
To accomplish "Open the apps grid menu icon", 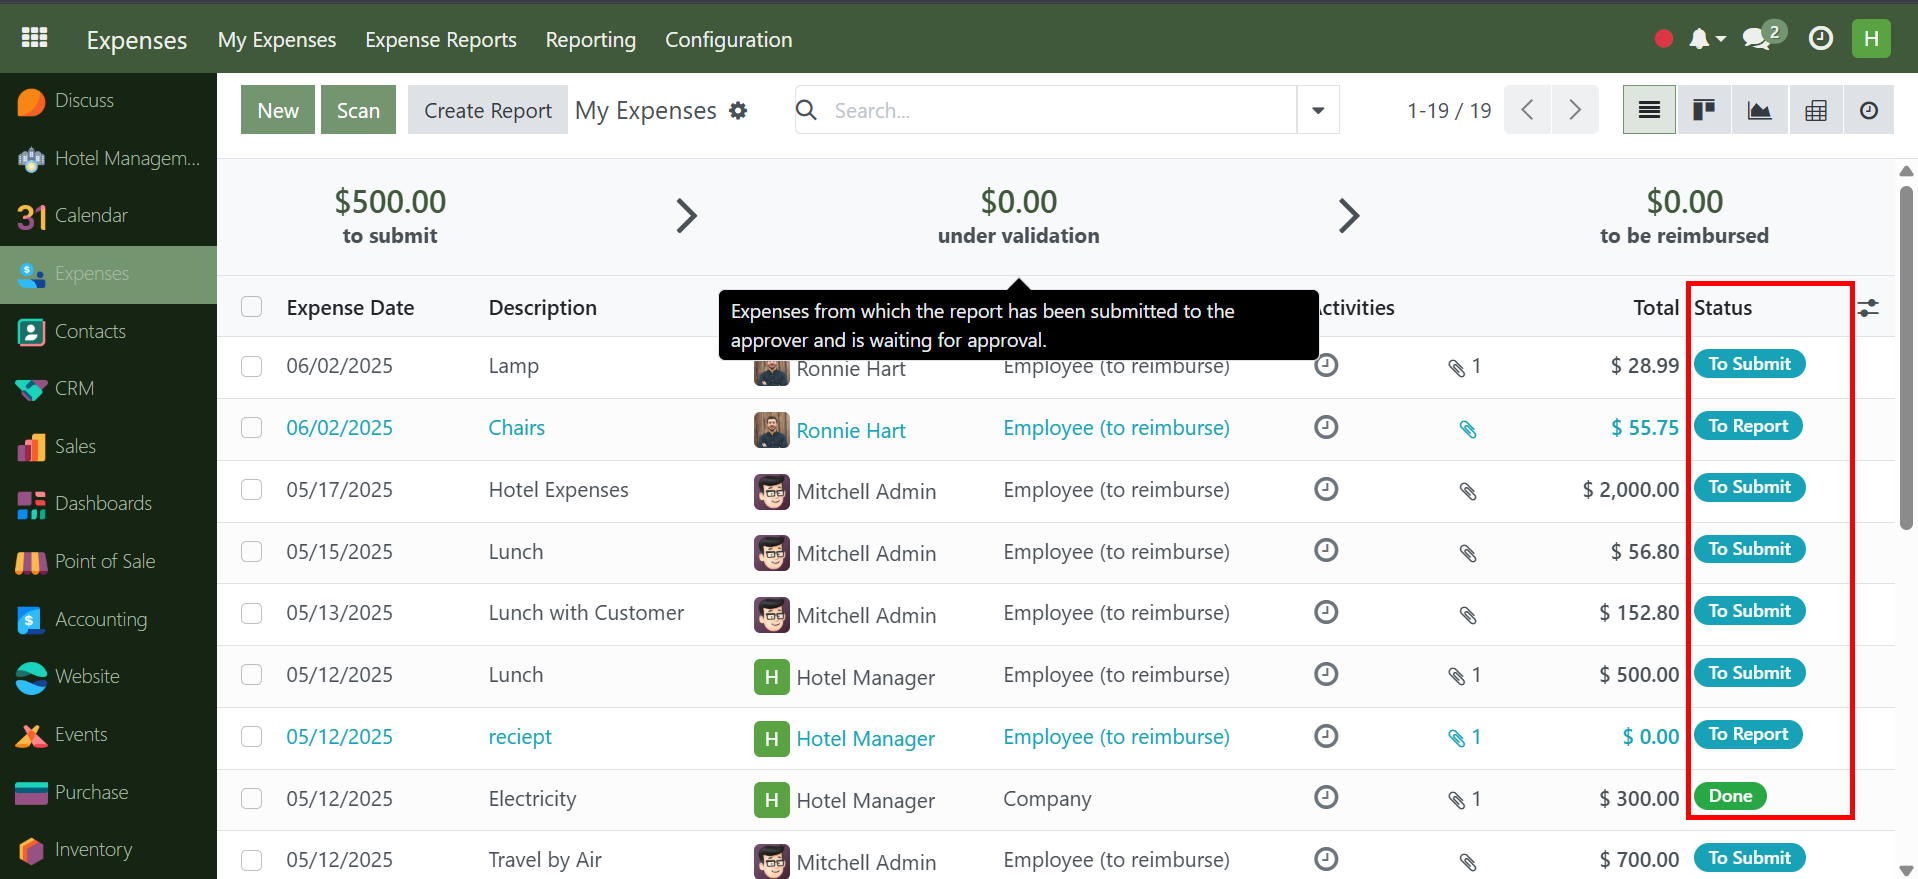I will coord(35,38).
